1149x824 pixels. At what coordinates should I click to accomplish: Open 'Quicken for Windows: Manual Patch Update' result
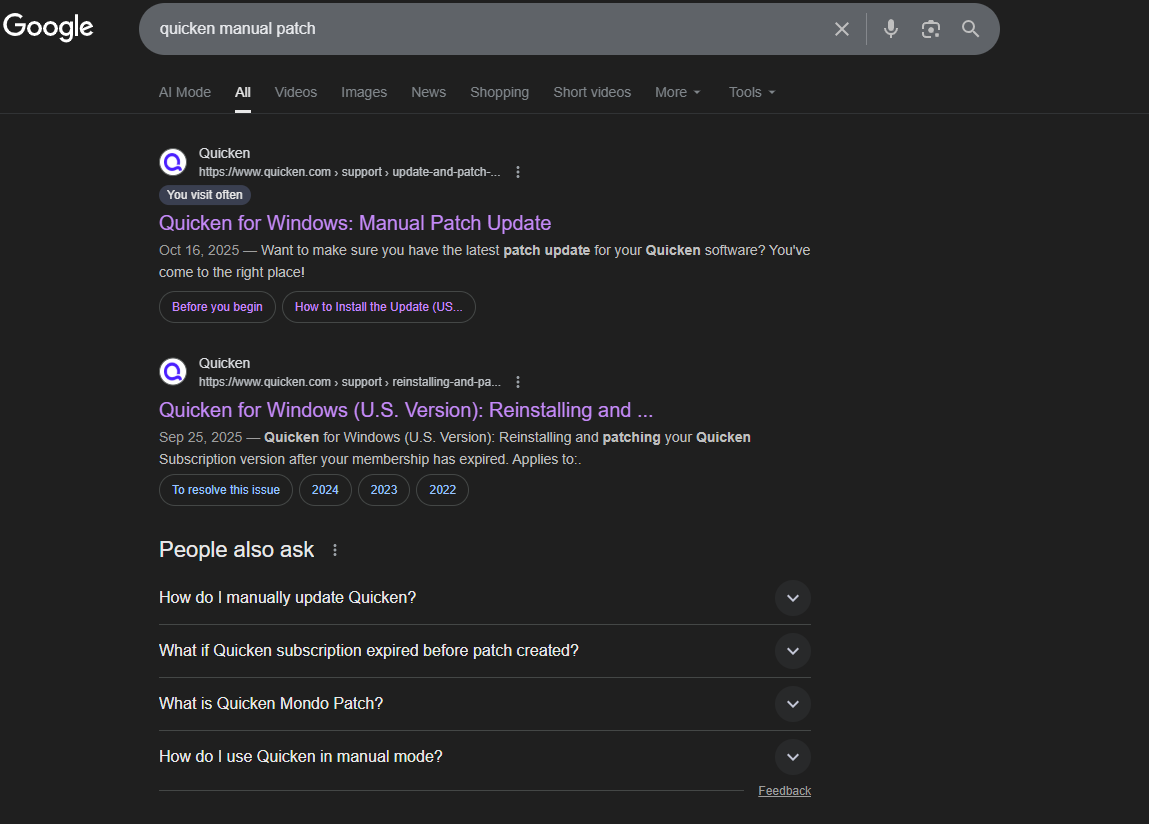[355, 222]
